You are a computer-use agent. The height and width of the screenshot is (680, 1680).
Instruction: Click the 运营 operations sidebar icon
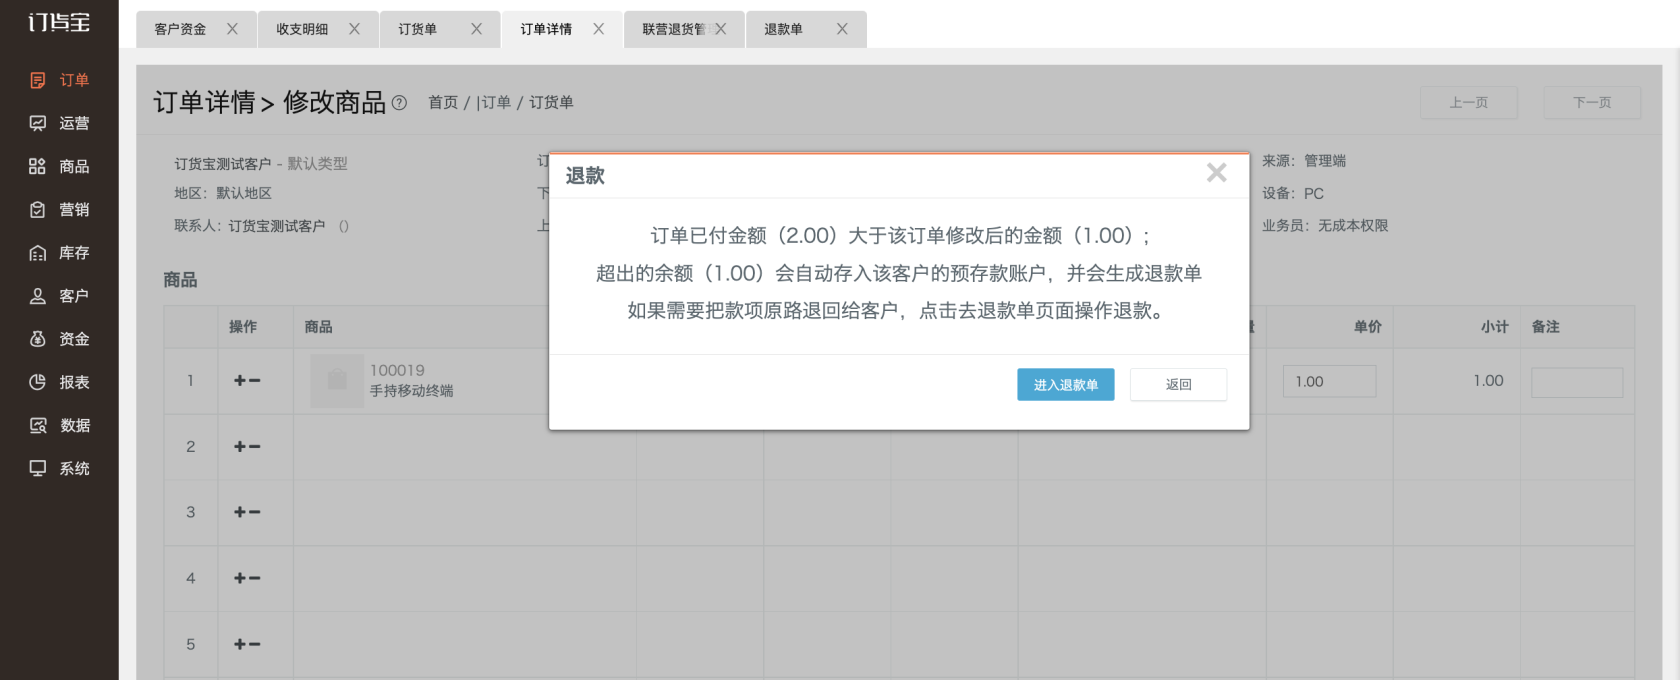[x=38, y=123]
